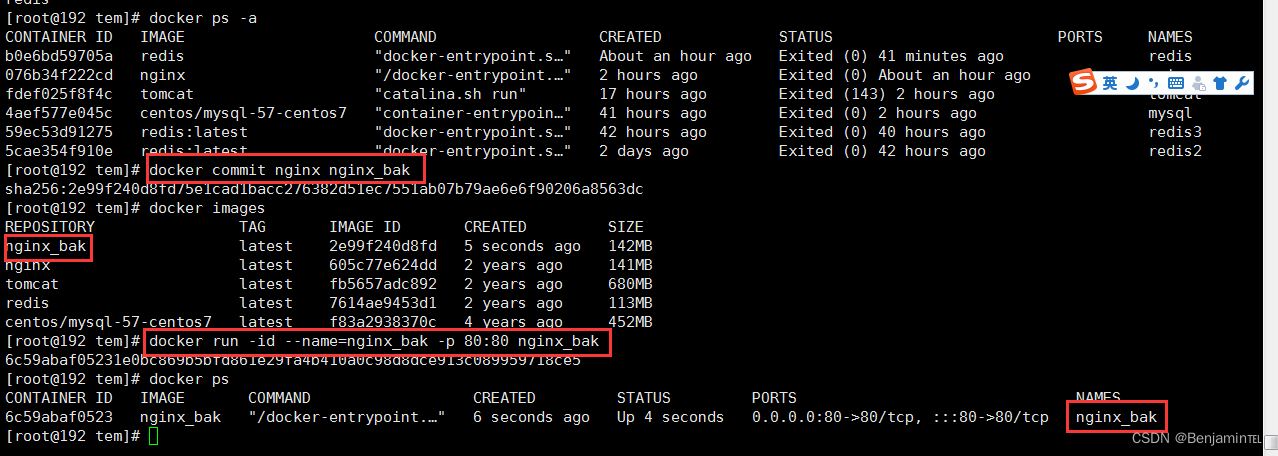Select container ID 4aef577e045c
This screenshot has width=1278, height=456.
pyautogui.click(x=59, y=113)
